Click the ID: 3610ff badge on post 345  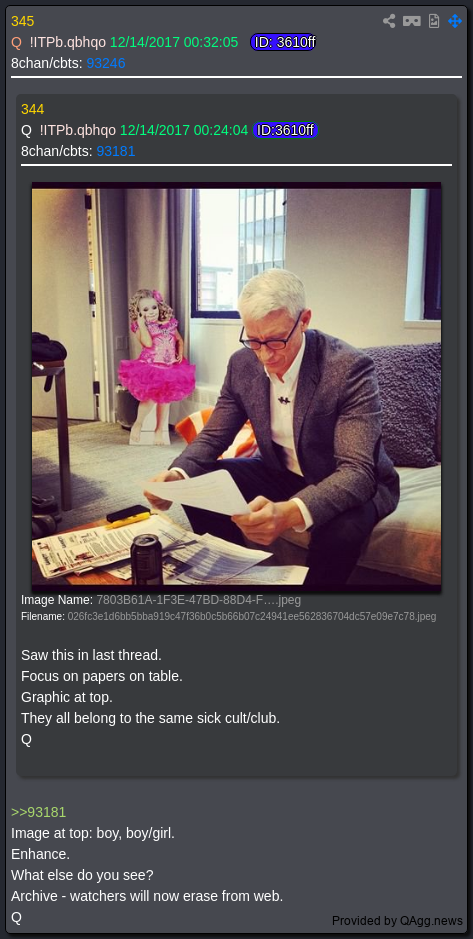point(283,42)
